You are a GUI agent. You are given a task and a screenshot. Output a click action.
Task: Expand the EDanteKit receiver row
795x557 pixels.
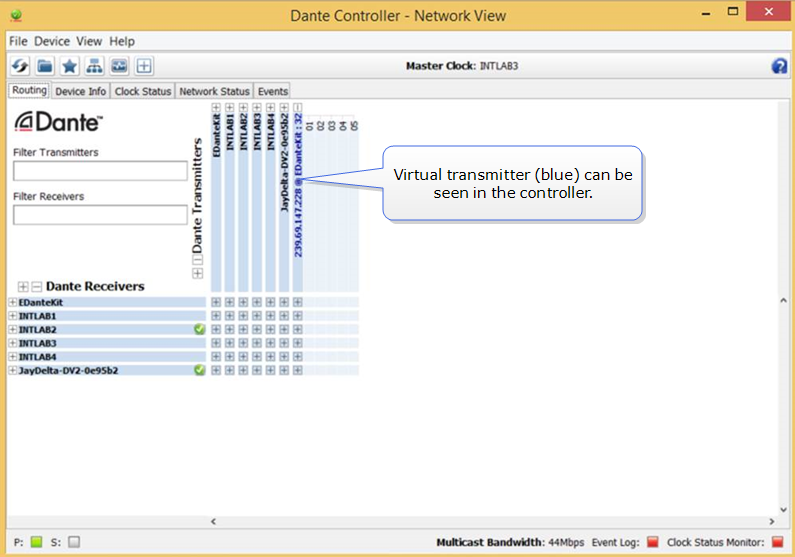12,302
